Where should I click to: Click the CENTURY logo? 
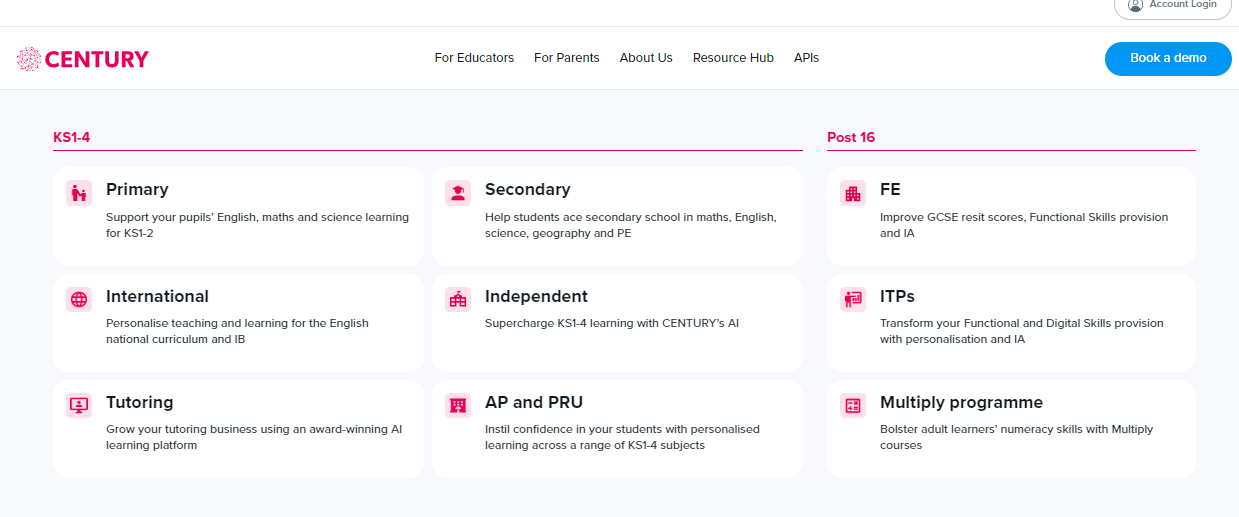tap(83, 59)
